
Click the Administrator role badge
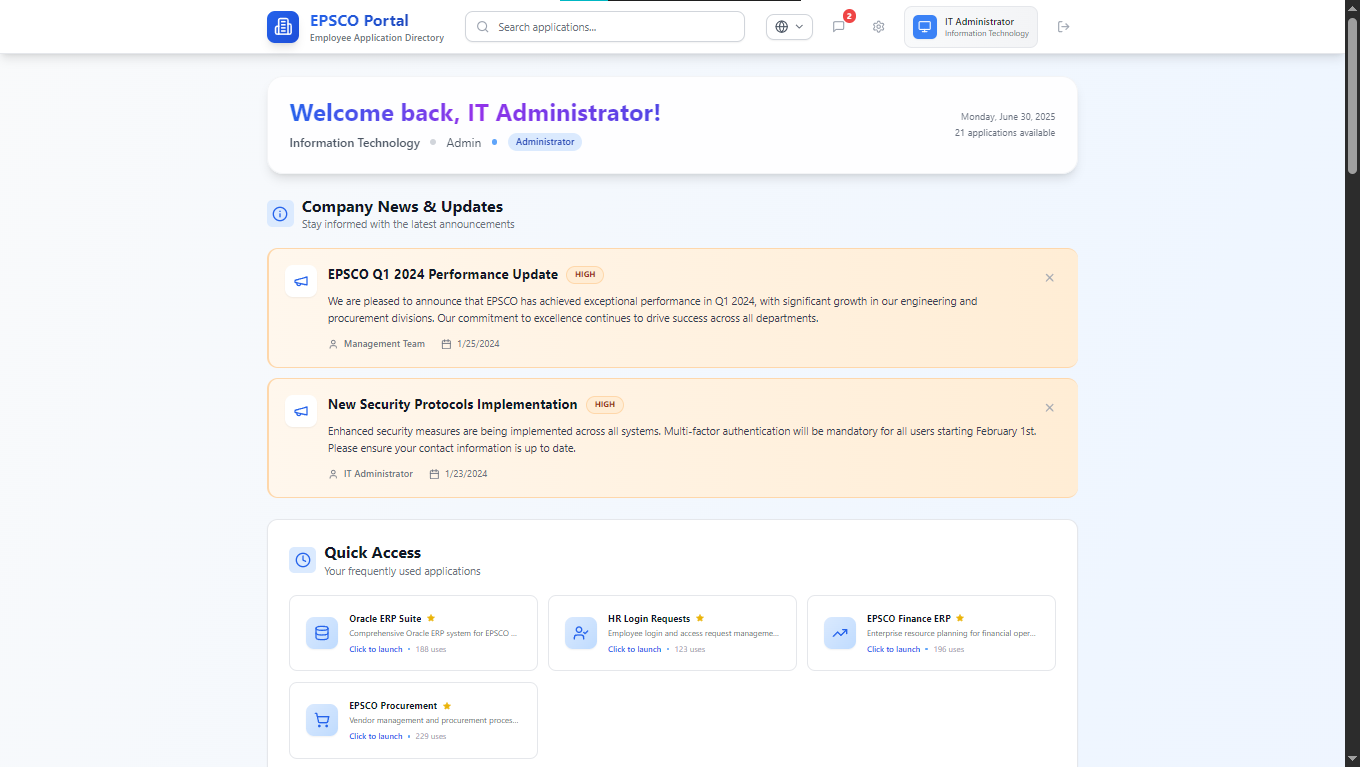545,142
